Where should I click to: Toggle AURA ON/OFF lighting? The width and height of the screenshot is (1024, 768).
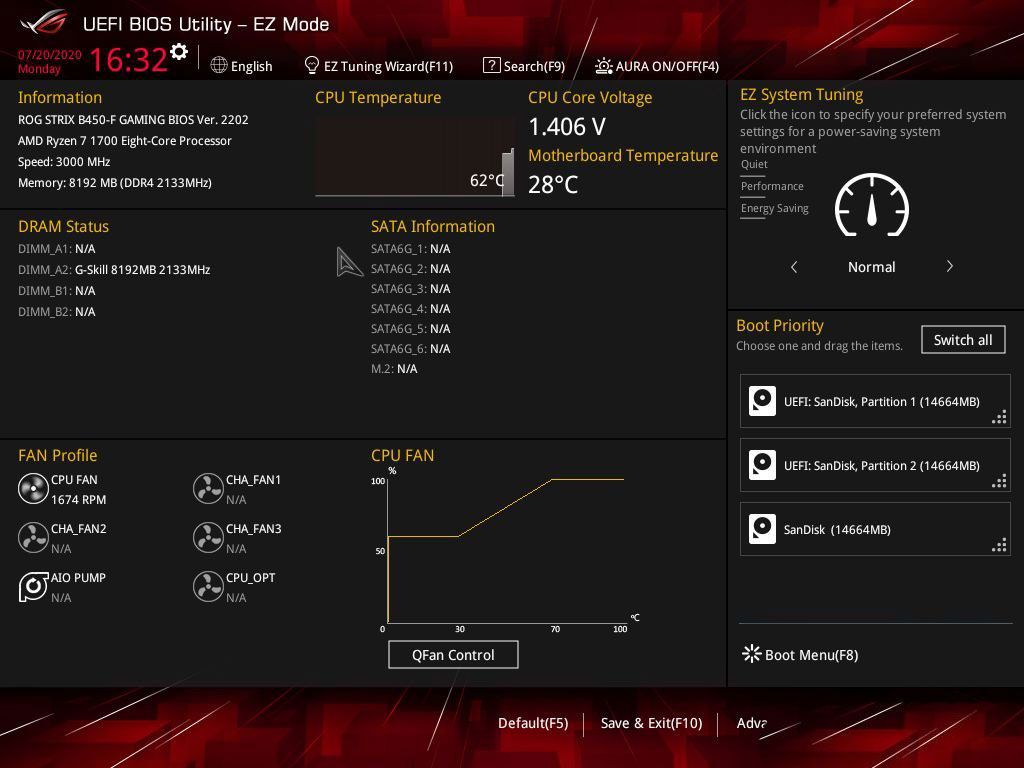[657, 66]
